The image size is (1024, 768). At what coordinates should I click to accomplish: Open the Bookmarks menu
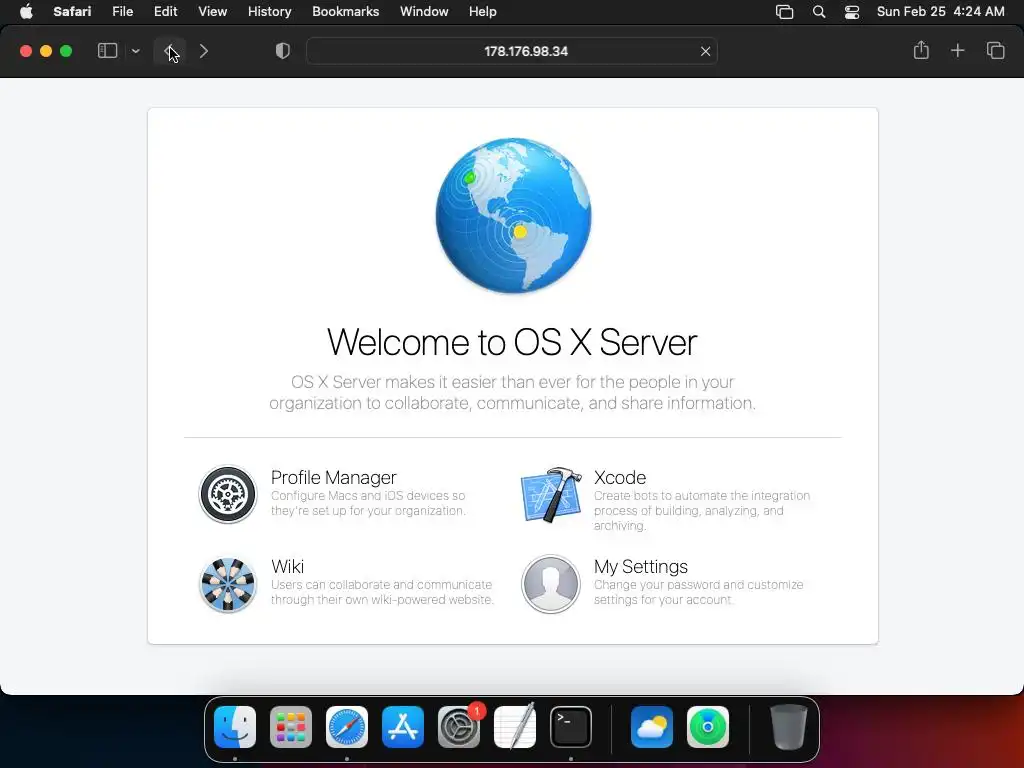(345, 12)
